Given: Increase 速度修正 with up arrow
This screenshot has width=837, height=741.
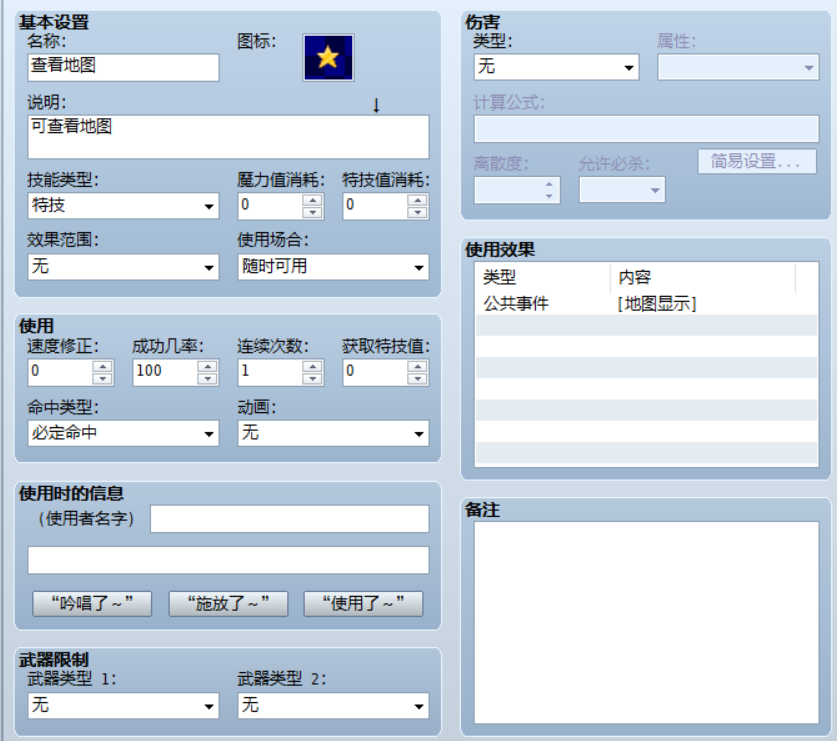Looking at the screenshot, I should [x=102, y=366].
